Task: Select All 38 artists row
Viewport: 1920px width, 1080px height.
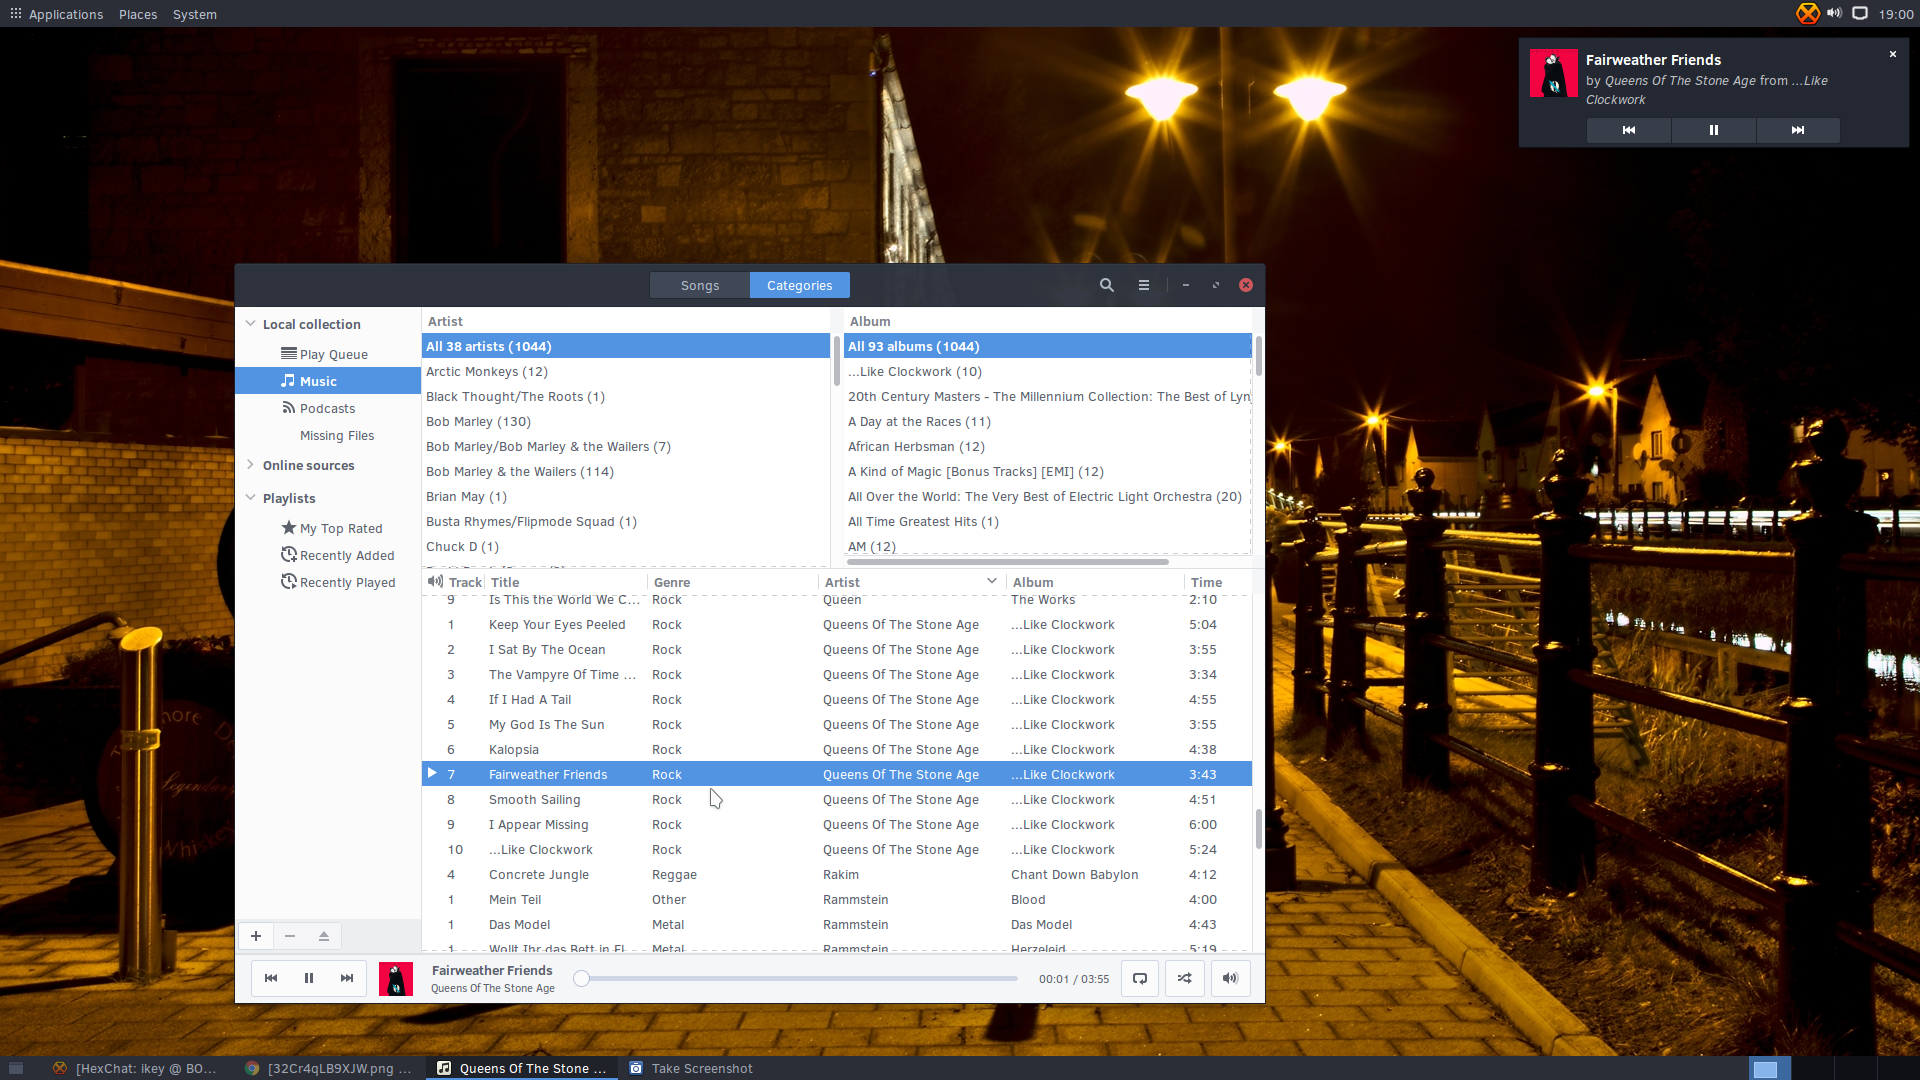Action: point(626,346)
